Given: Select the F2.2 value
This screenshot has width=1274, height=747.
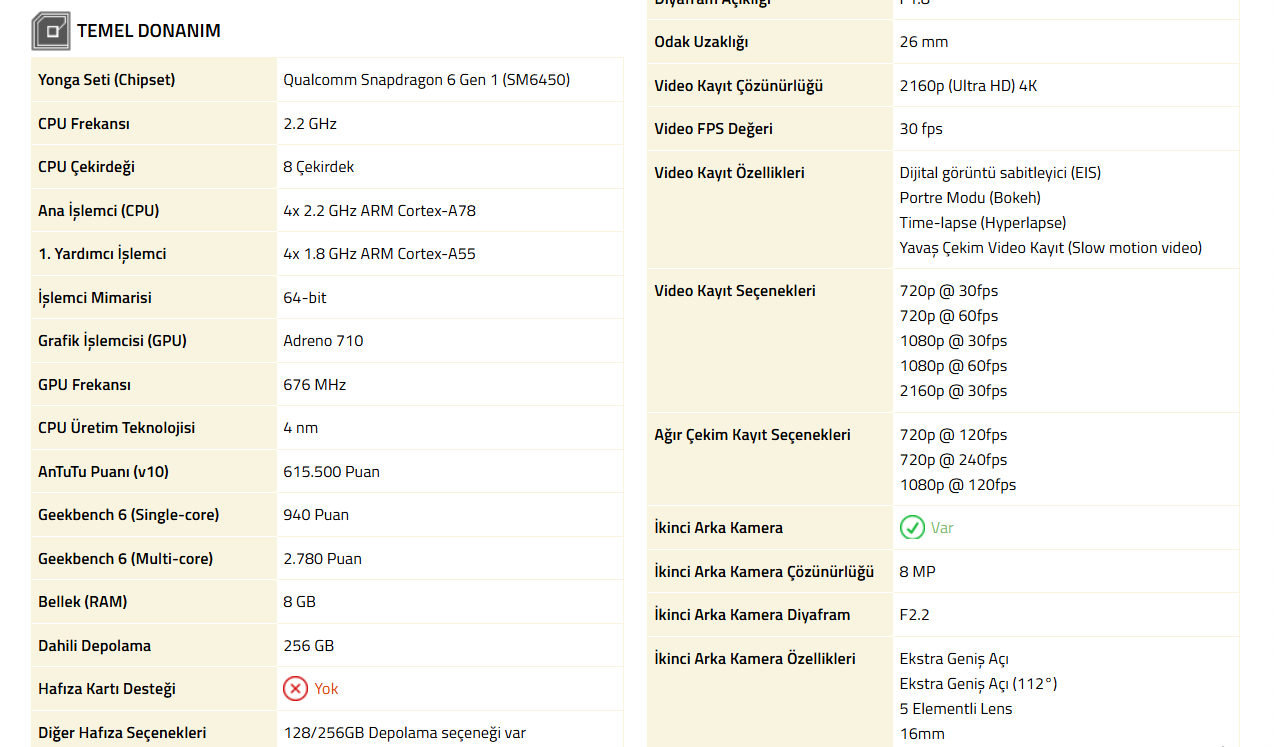Looking at the screenshot, I should pos(914,615).
